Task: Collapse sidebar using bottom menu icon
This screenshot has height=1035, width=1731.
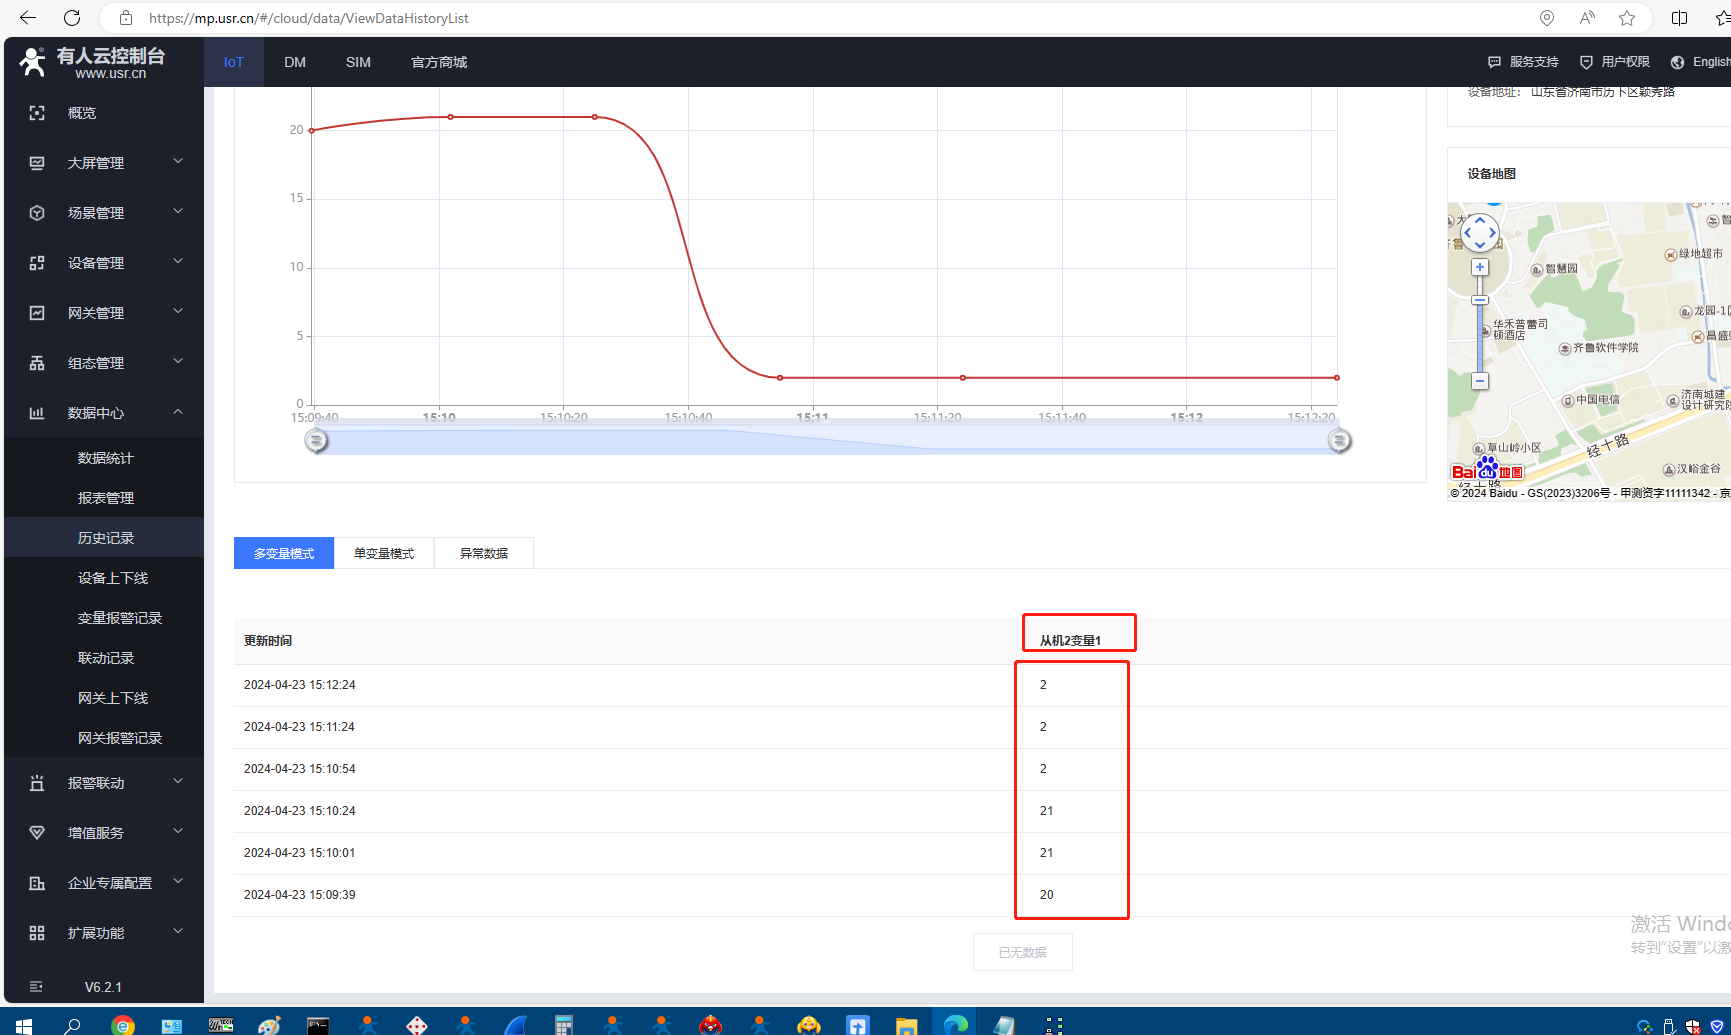Action: (37, 987)
